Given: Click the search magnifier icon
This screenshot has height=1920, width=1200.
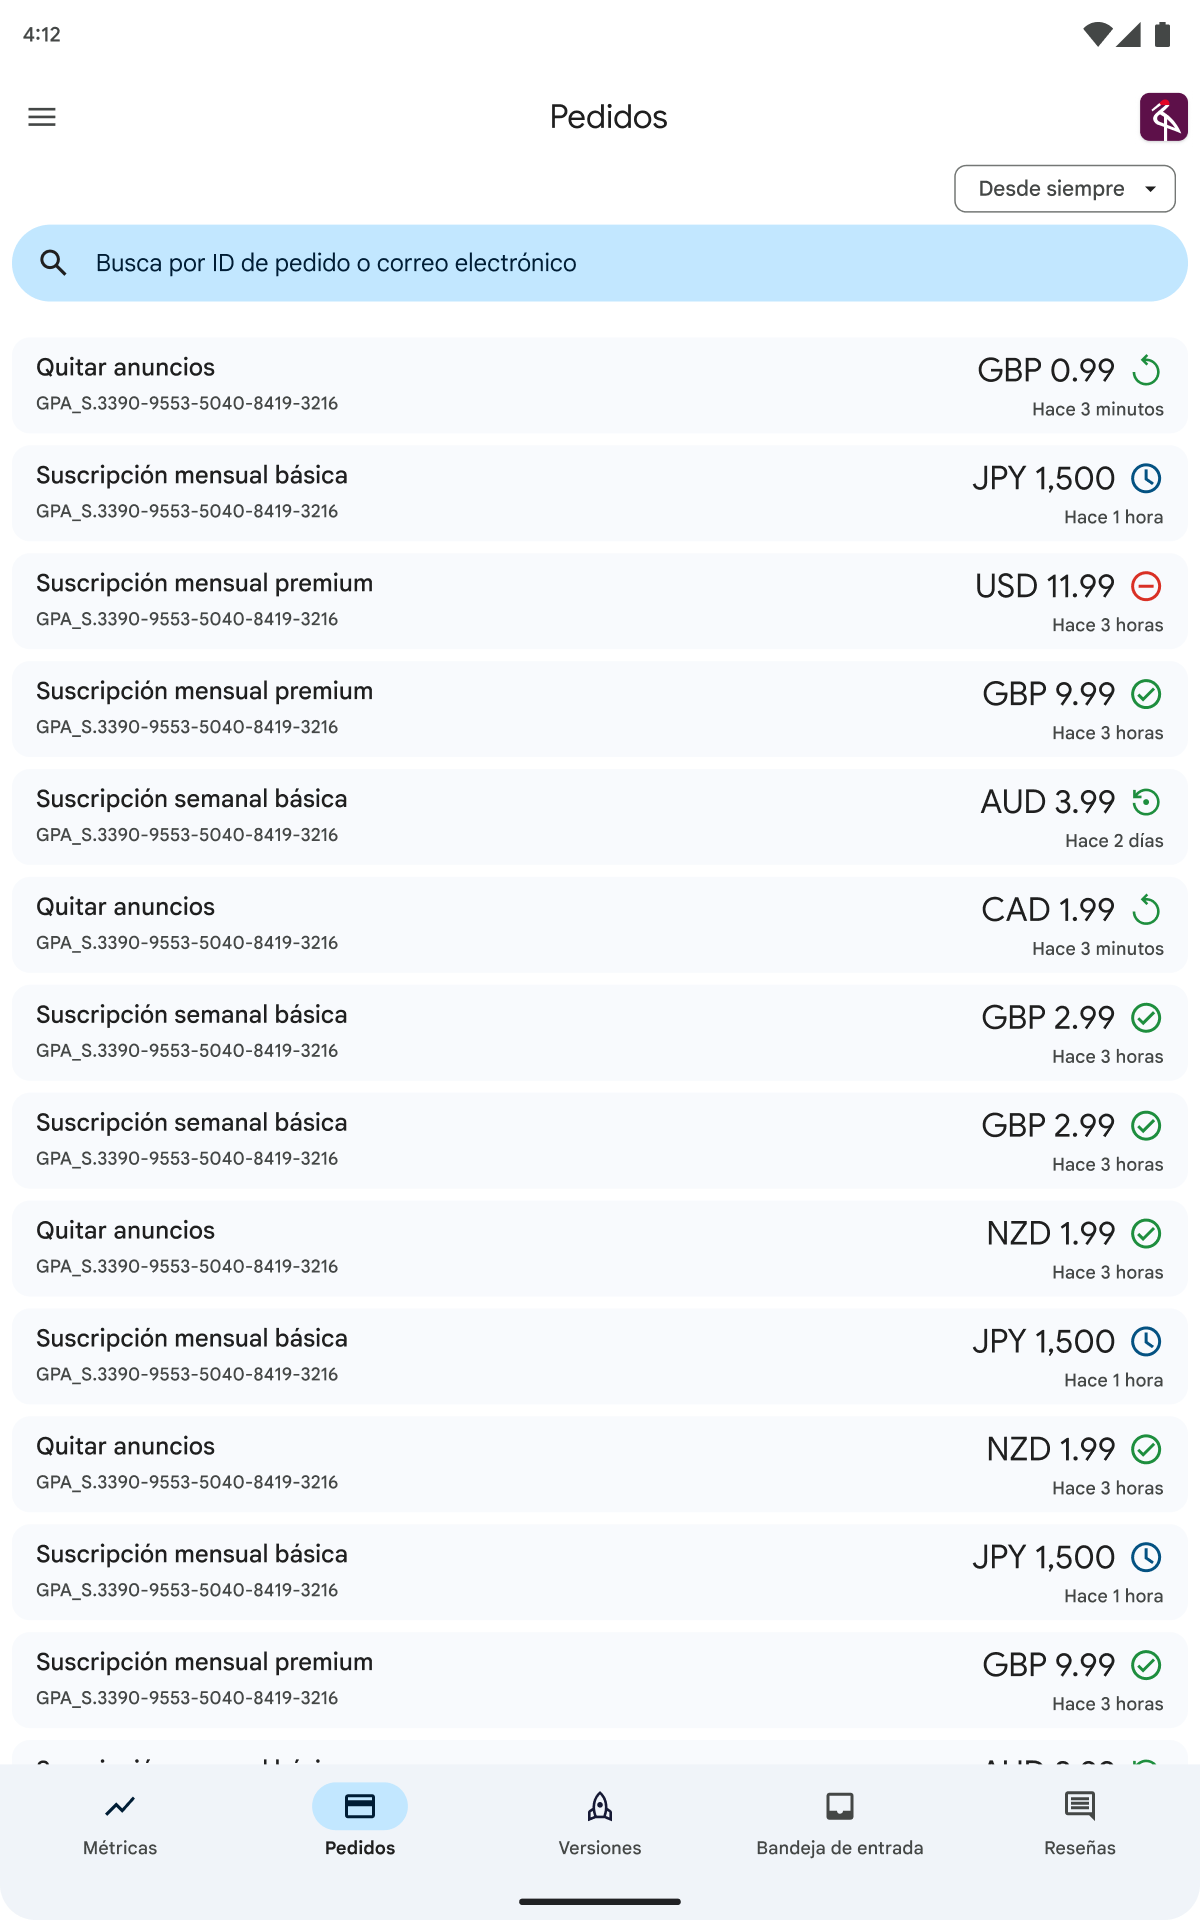Looking at the screenshot, I should click(x=53, y=263).
